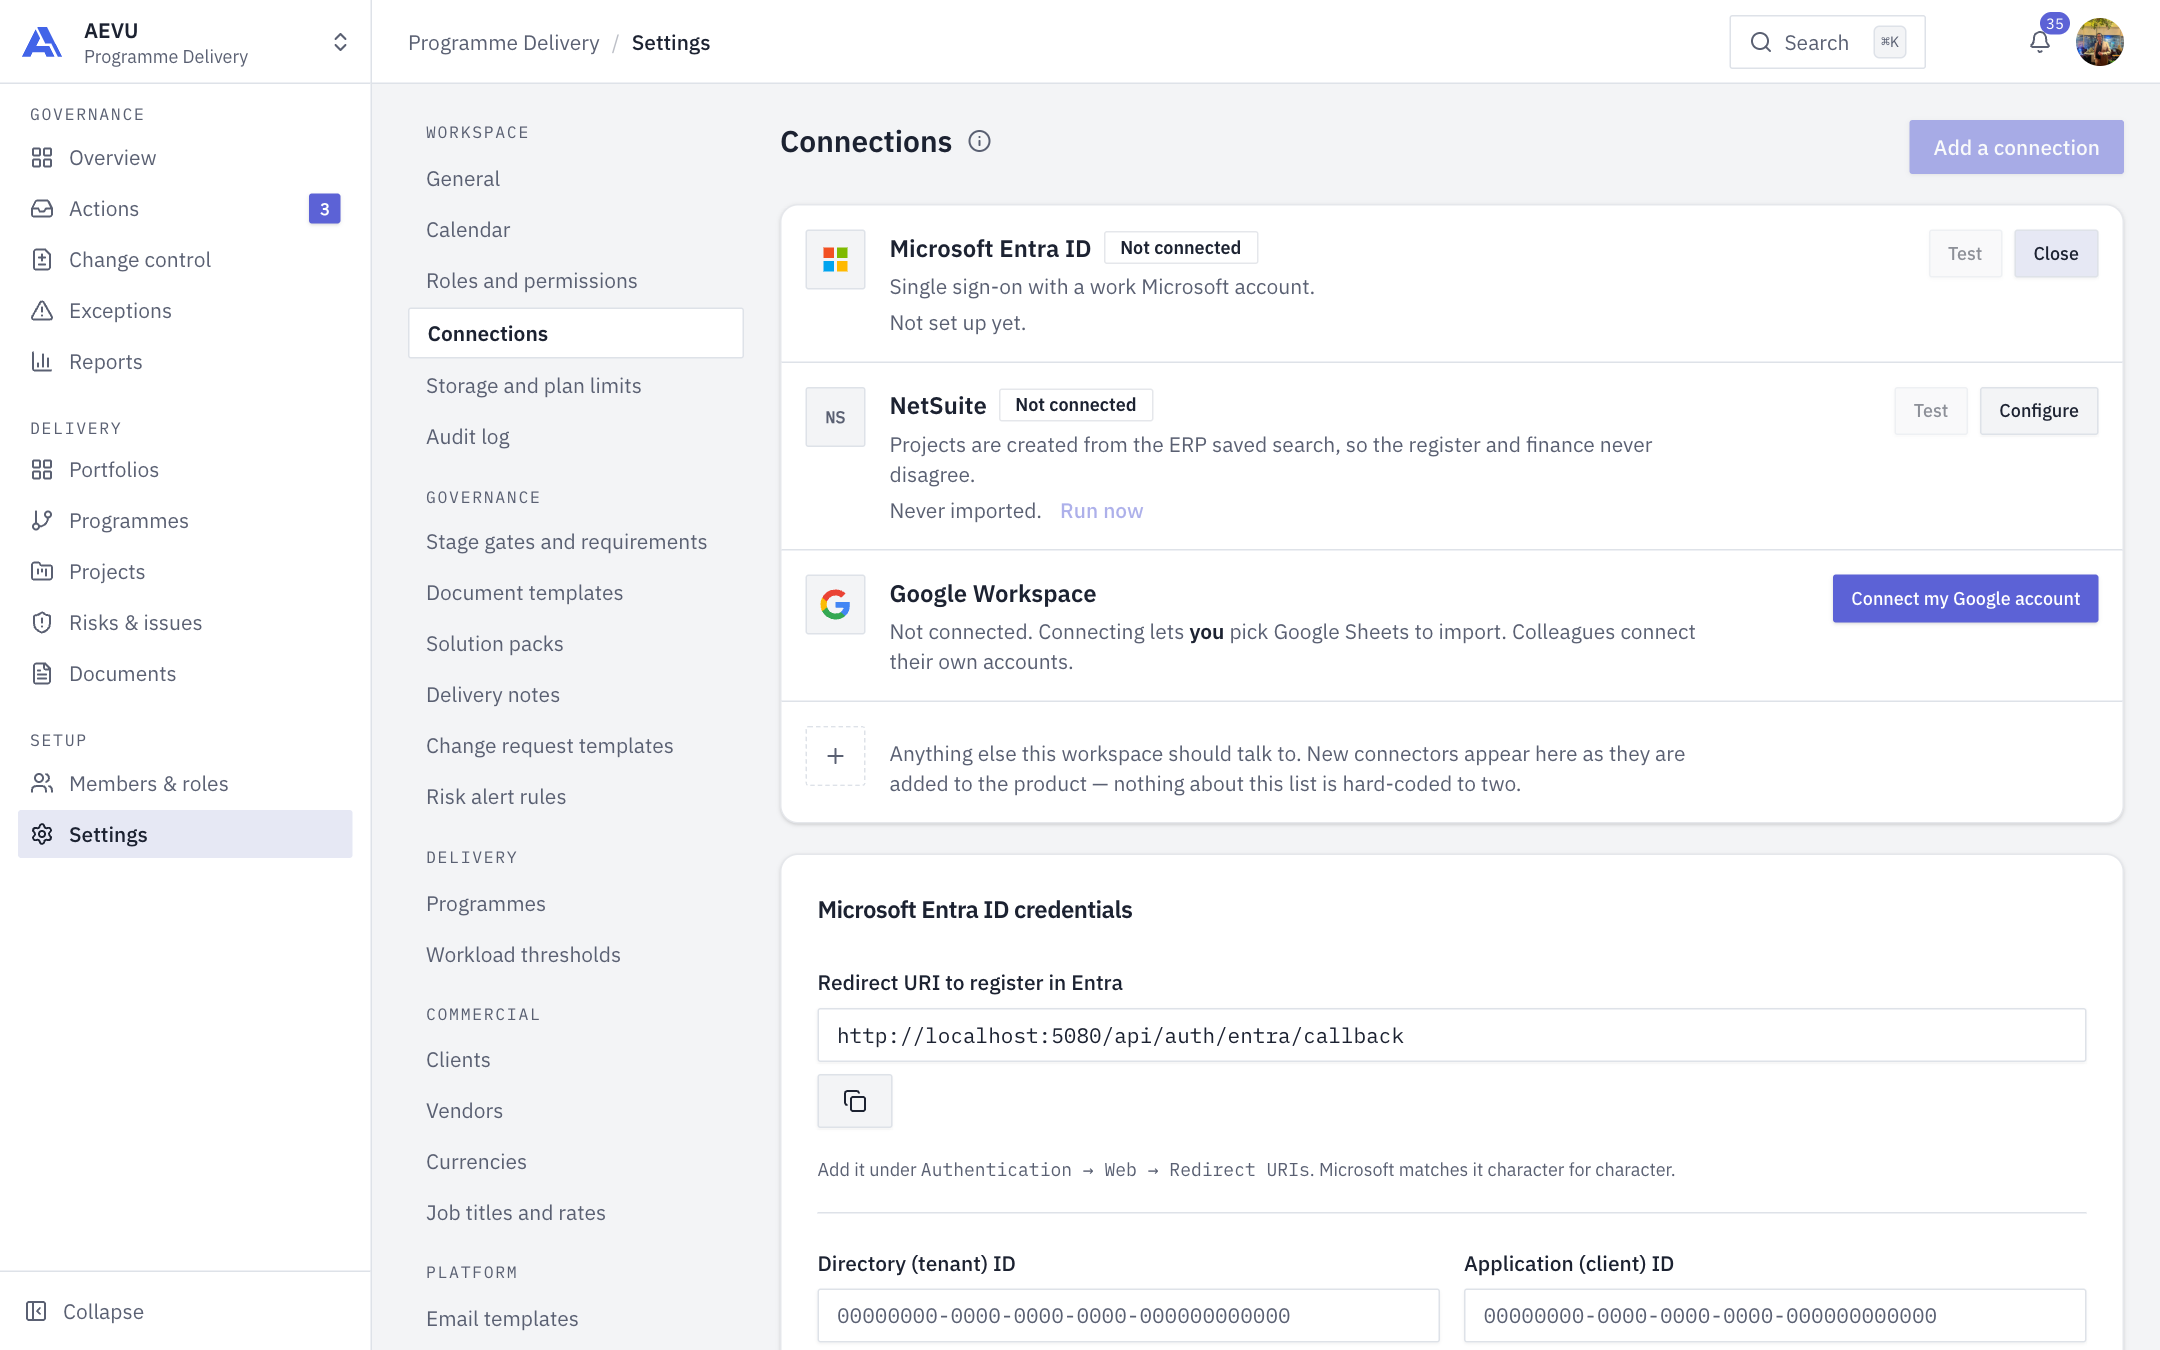Click the AEVU logo icon

42,42
